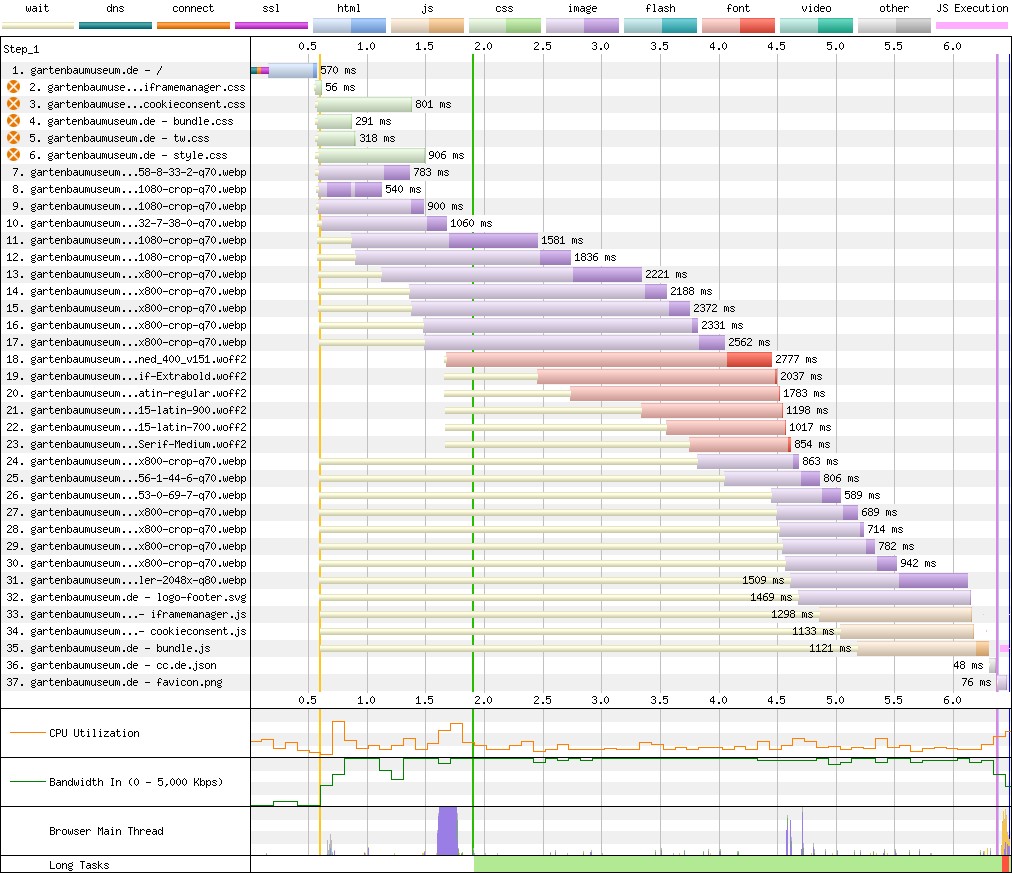Select the 'flash' legend swatch

pos(660,26)
